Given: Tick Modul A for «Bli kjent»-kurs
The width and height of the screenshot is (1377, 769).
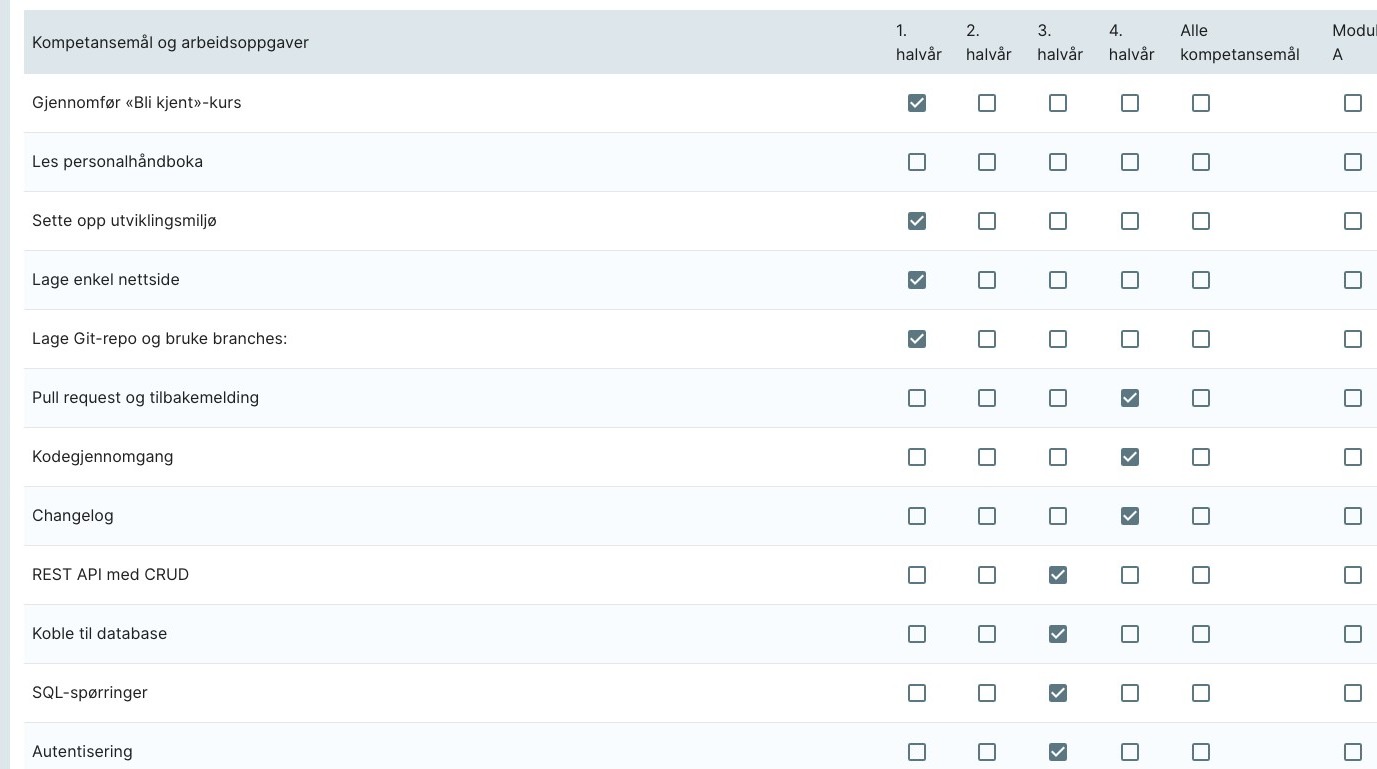Looking at the screenshot, I should 1353,103.
